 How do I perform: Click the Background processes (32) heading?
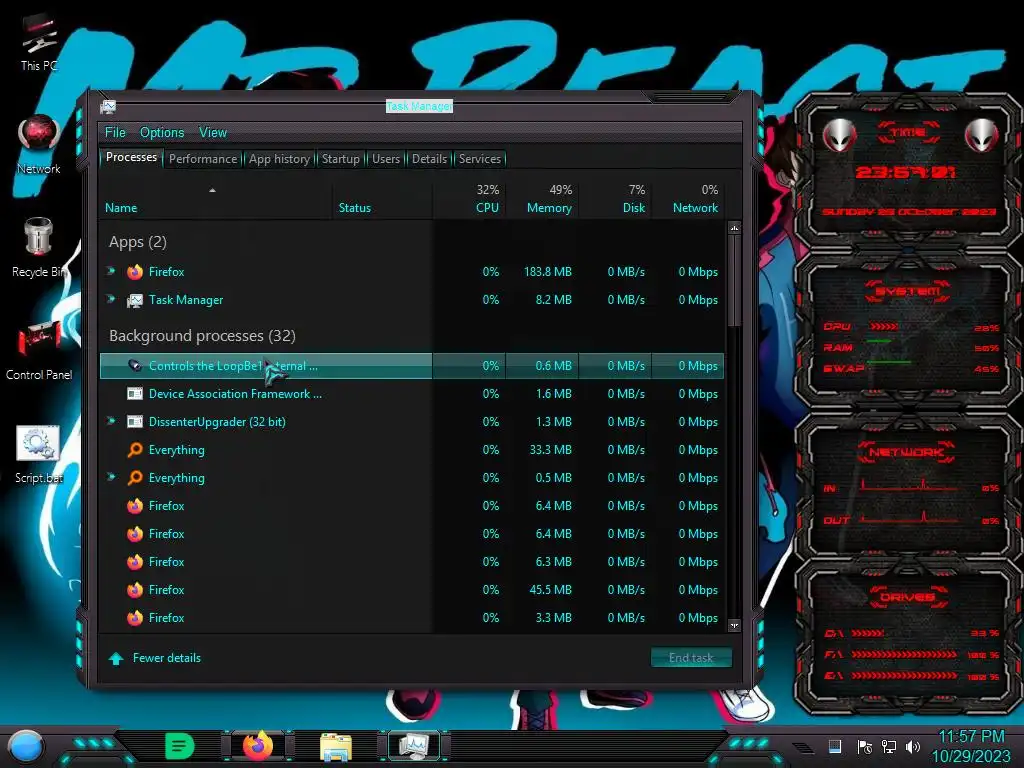[x=202, y=336]
